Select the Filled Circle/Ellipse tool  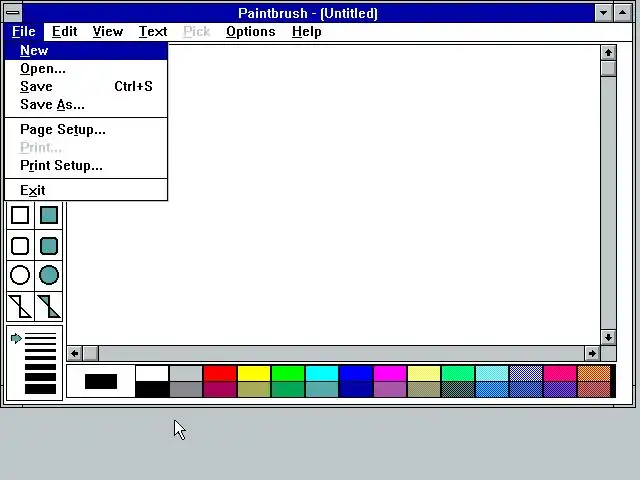[49, 276]
